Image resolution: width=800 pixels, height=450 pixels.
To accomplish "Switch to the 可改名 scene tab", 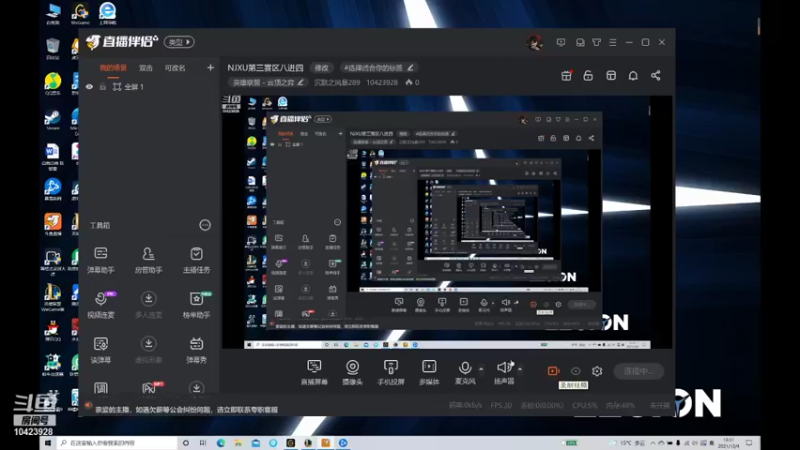I will [175, 68].
